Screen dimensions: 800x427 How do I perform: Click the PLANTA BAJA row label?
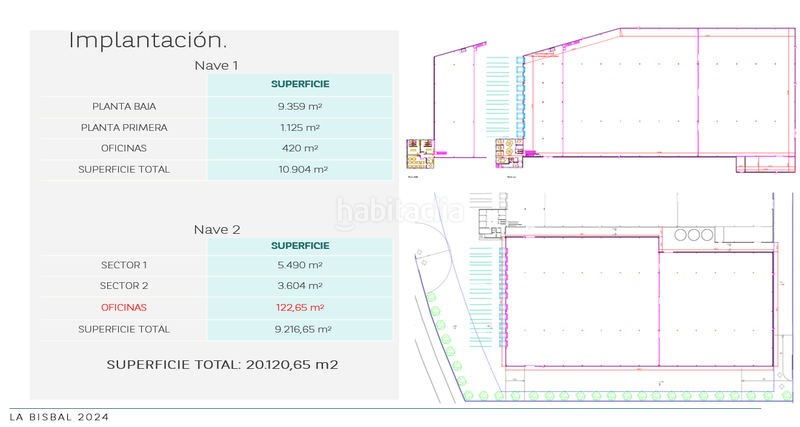point(124,106)
